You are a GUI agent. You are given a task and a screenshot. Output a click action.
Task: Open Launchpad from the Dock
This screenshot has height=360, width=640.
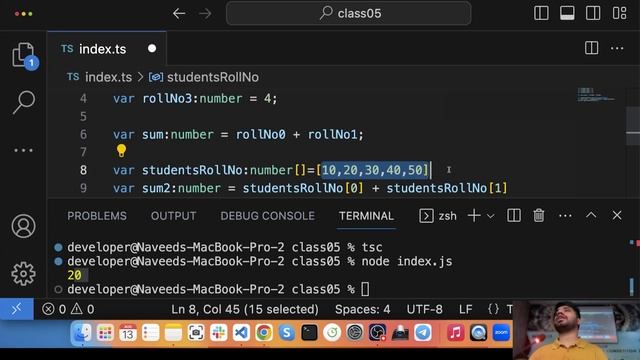click(105, 333)
